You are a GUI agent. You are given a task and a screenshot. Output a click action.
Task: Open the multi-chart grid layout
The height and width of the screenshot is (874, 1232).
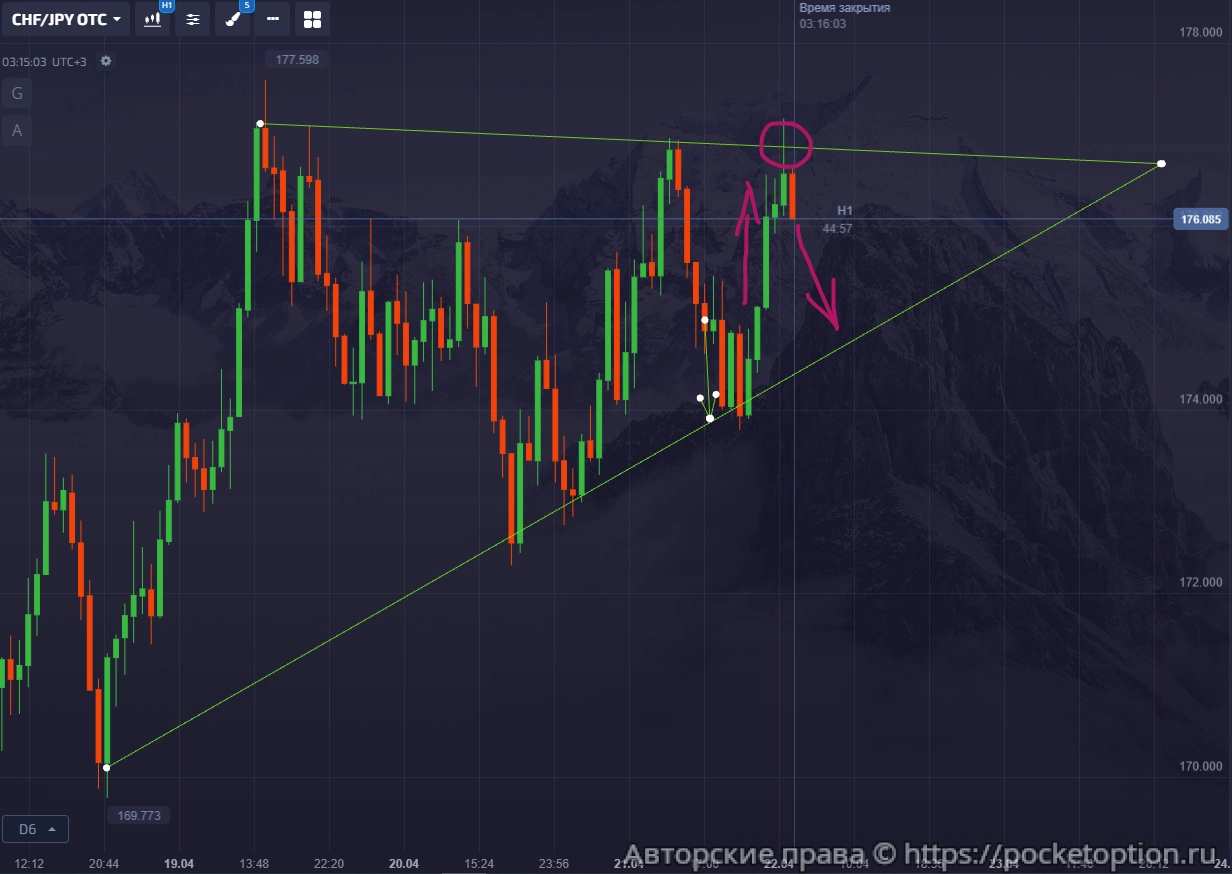[312, 19]
